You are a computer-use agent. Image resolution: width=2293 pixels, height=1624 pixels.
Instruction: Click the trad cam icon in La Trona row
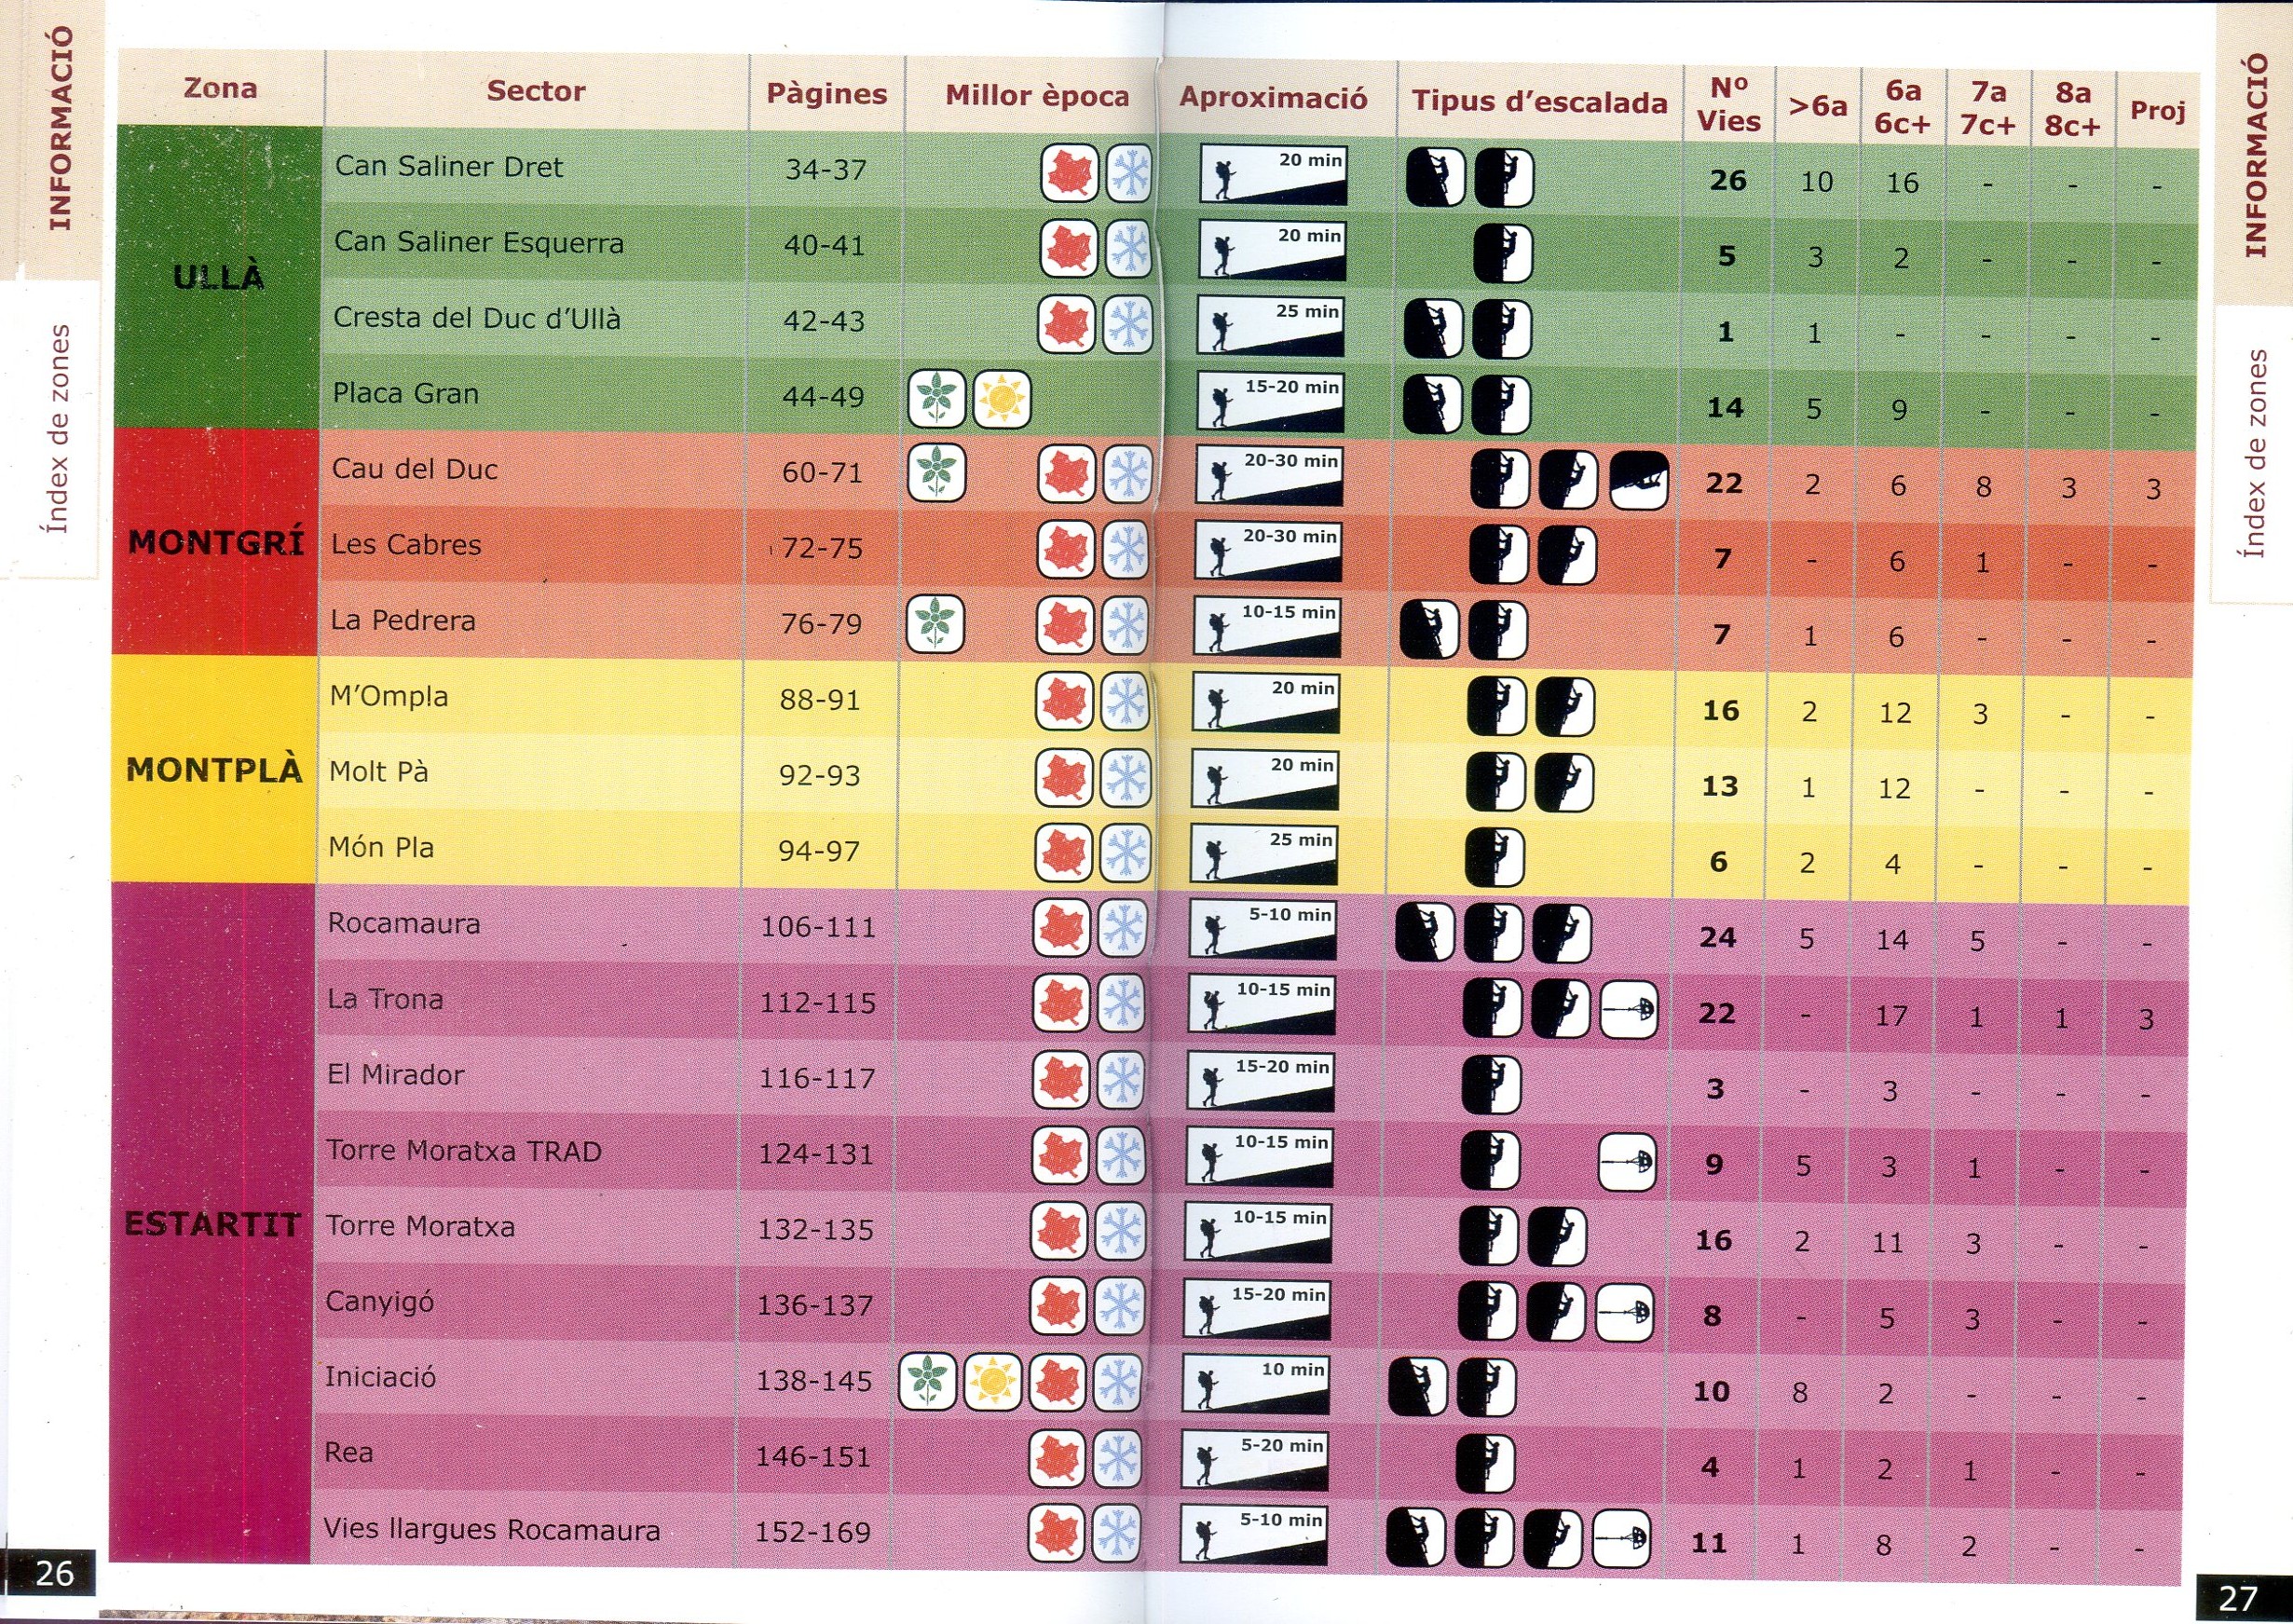(1629, 1010)
